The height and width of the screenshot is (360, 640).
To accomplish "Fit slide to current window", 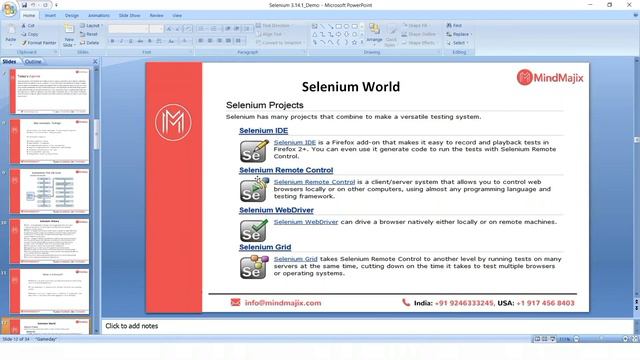I will point(635,339).
